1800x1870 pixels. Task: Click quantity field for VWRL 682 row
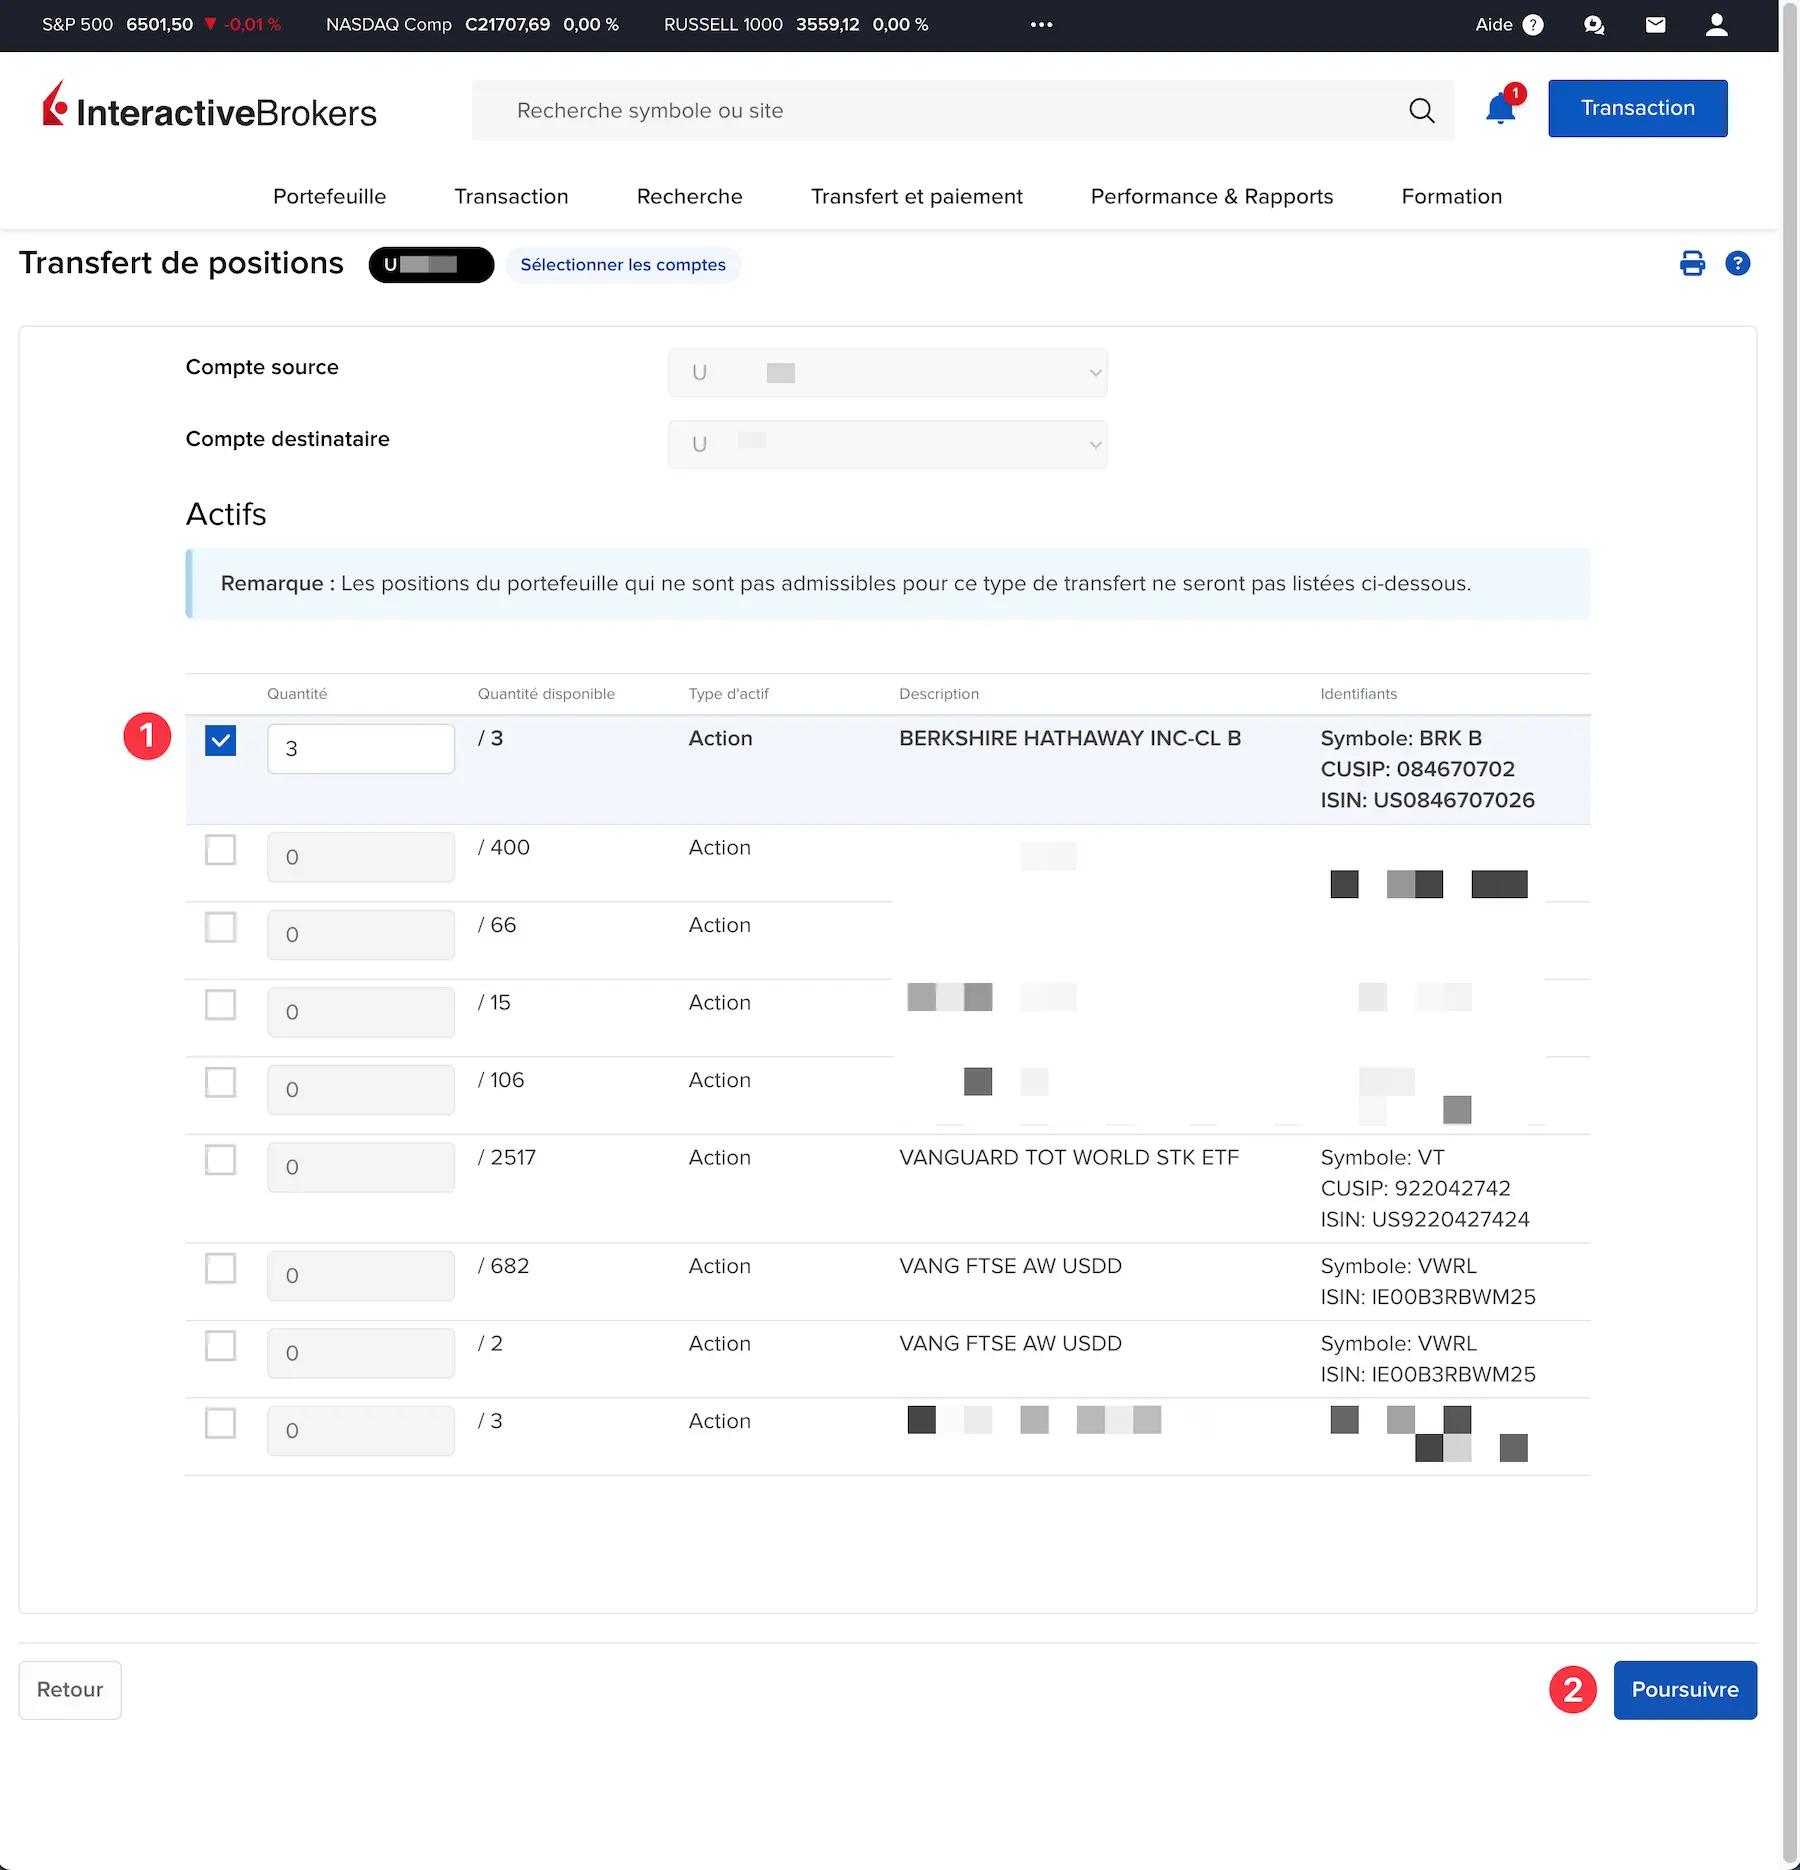coord(361,1276)
